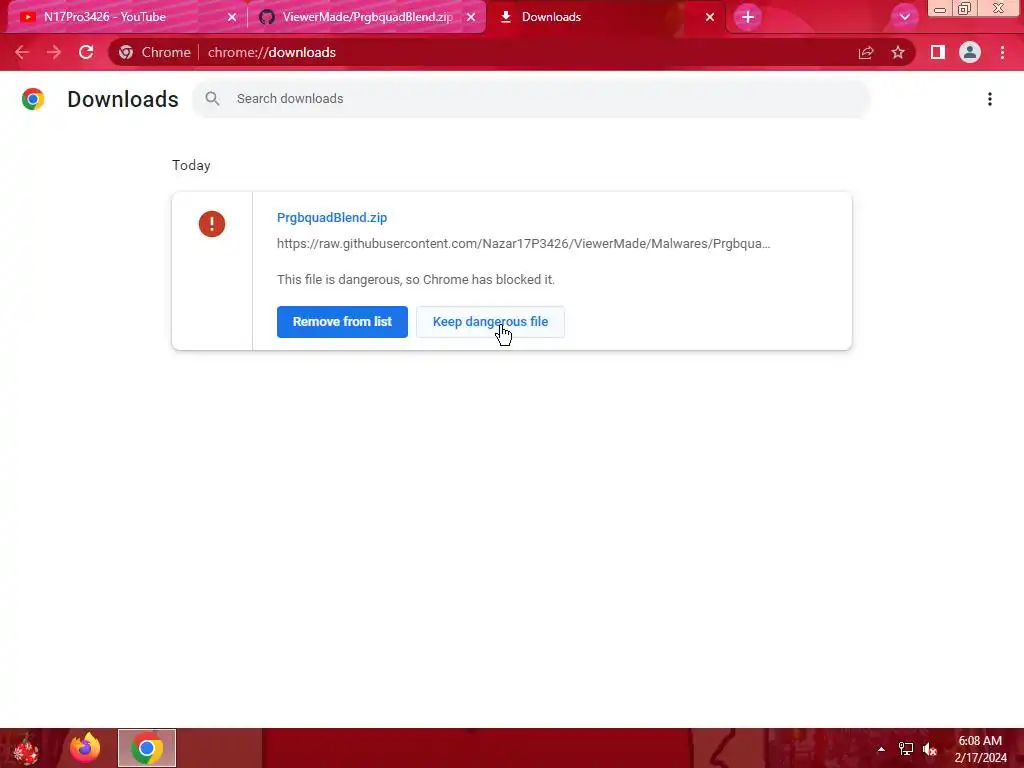Open a new tab with plus button

tap(748, 17)
